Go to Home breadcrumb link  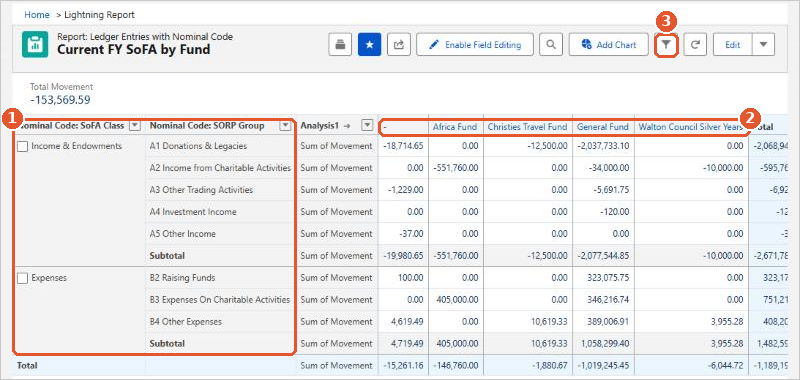[37, 15]
